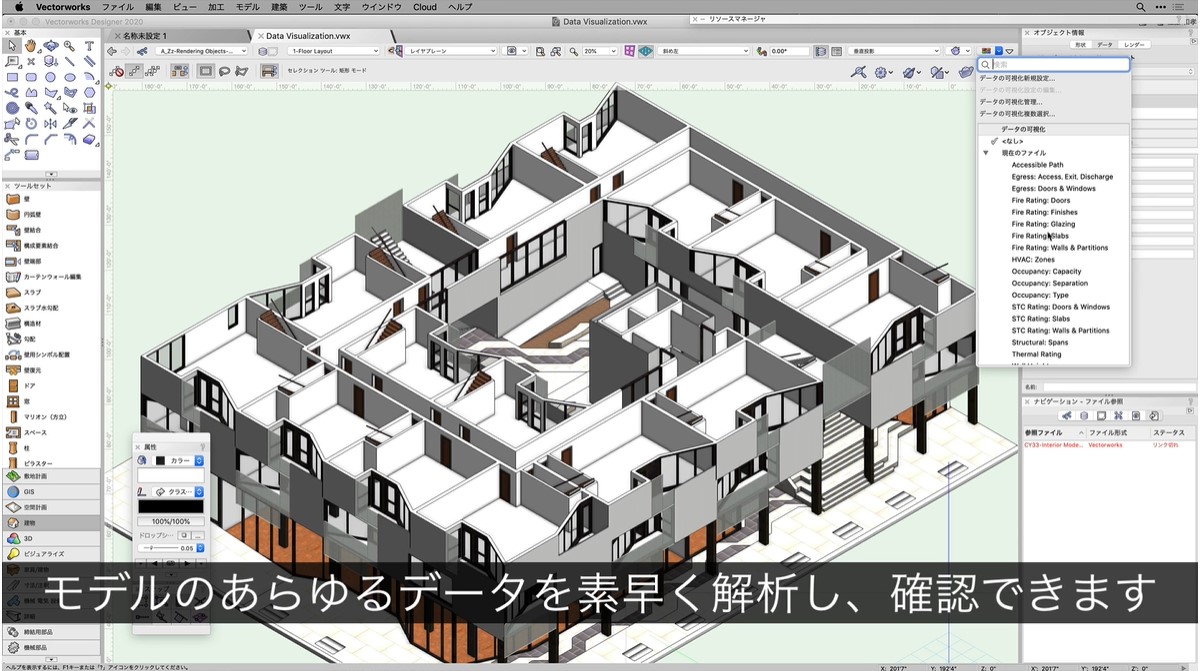Switch to the 名称未設定 1 document tab

(x=144, y=35)
